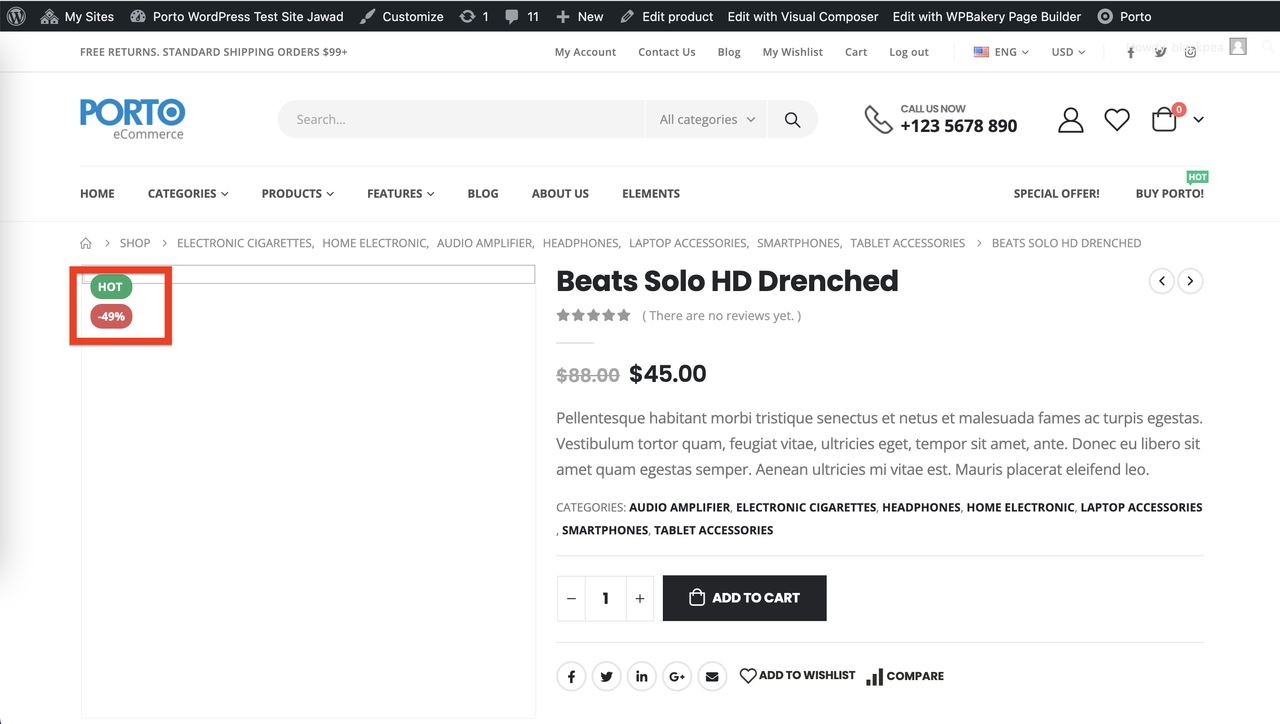Screen dimensions: 1280x724
Task: Share product on LinkedIn
Action: click(x=641, y=677)
